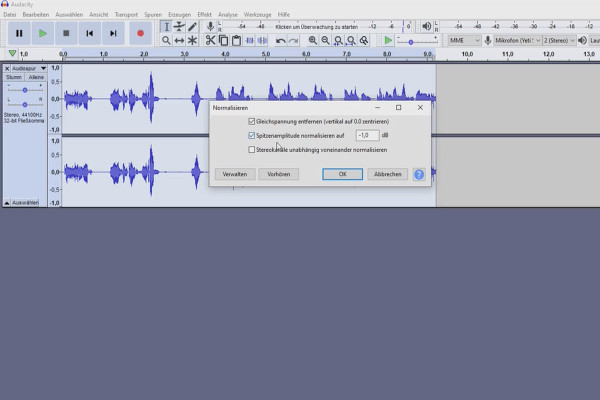This screenshot has height=400, width=600.
Task: Pause playback with the Pause button
Action: pos(19,33)
